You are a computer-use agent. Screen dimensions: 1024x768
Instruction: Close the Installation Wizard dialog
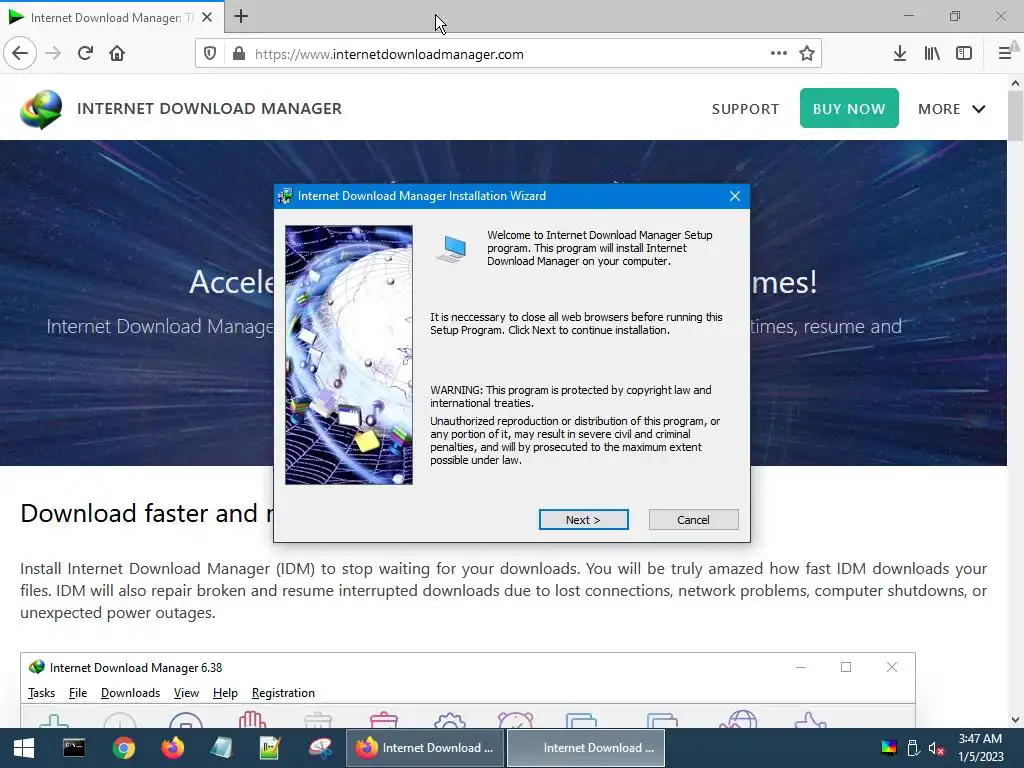[735, 196]
